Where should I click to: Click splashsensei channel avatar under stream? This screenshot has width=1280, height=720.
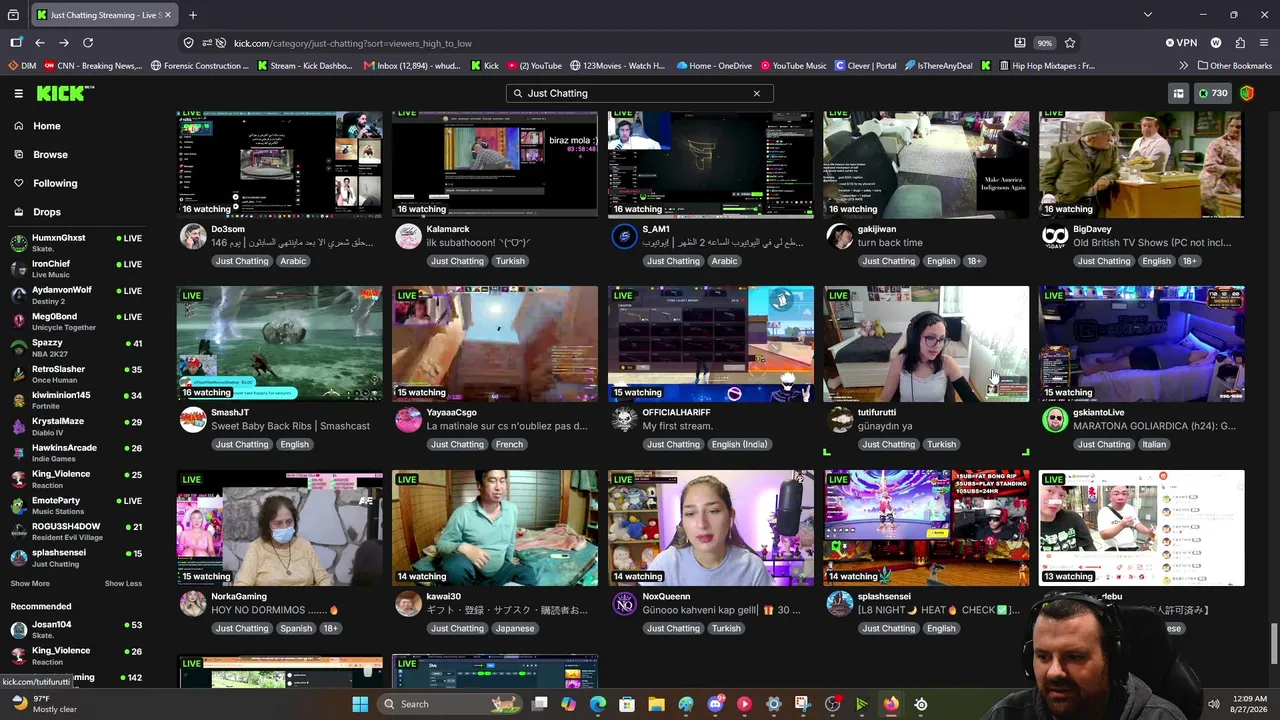[x=840, y=604]
